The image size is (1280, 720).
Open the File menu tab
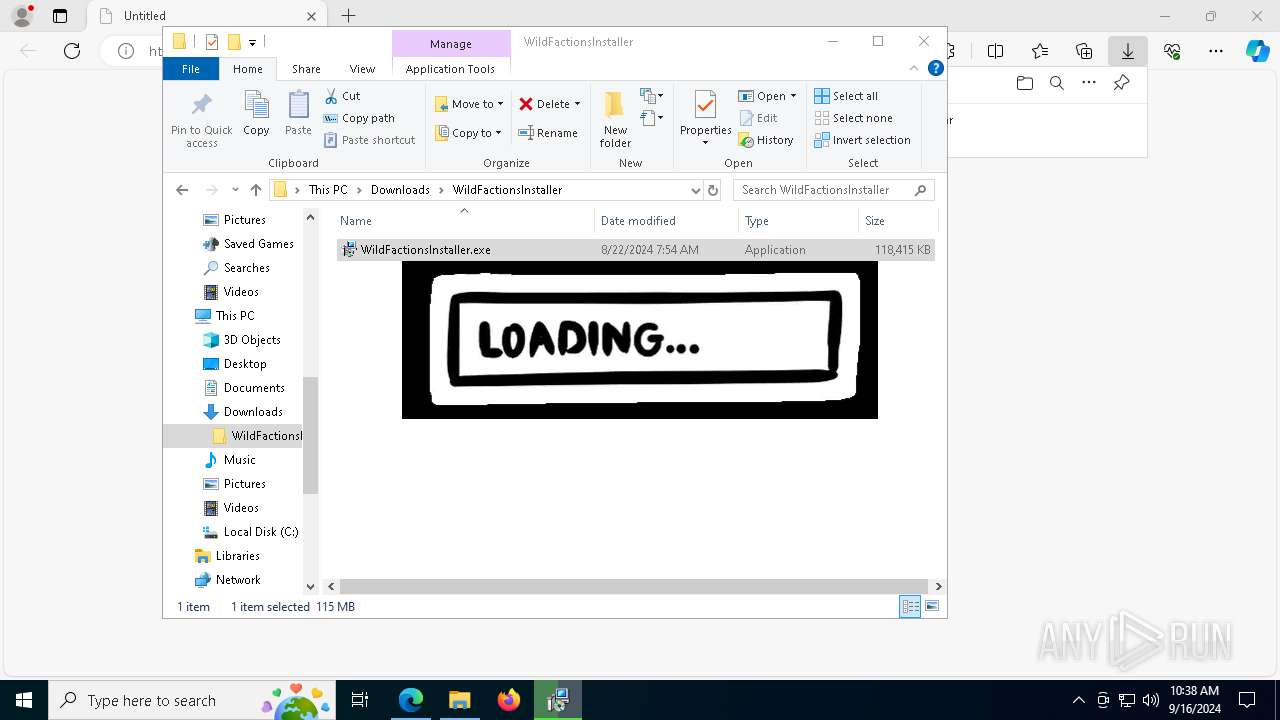(x=190, y=69)
